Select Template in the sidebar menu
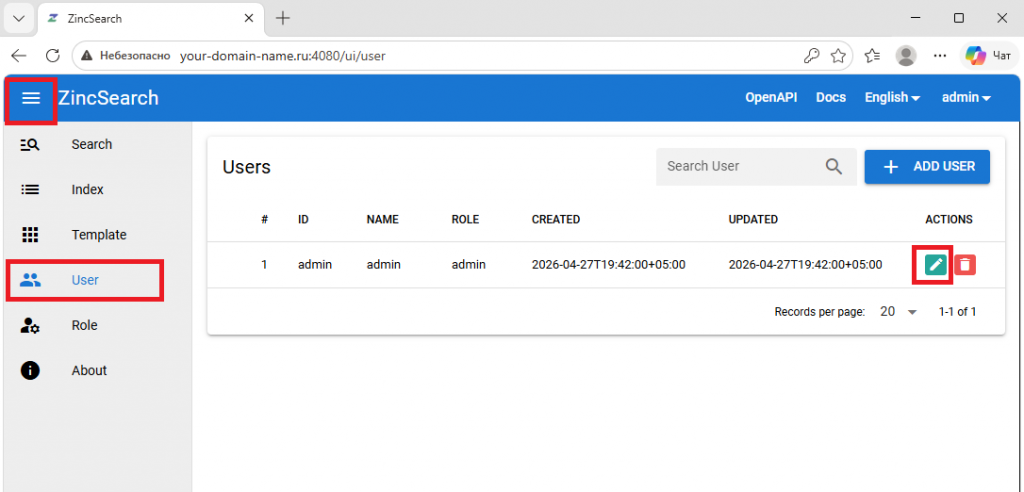The width and height of the screenshot is (1024, 492). (x=98, y=235)
